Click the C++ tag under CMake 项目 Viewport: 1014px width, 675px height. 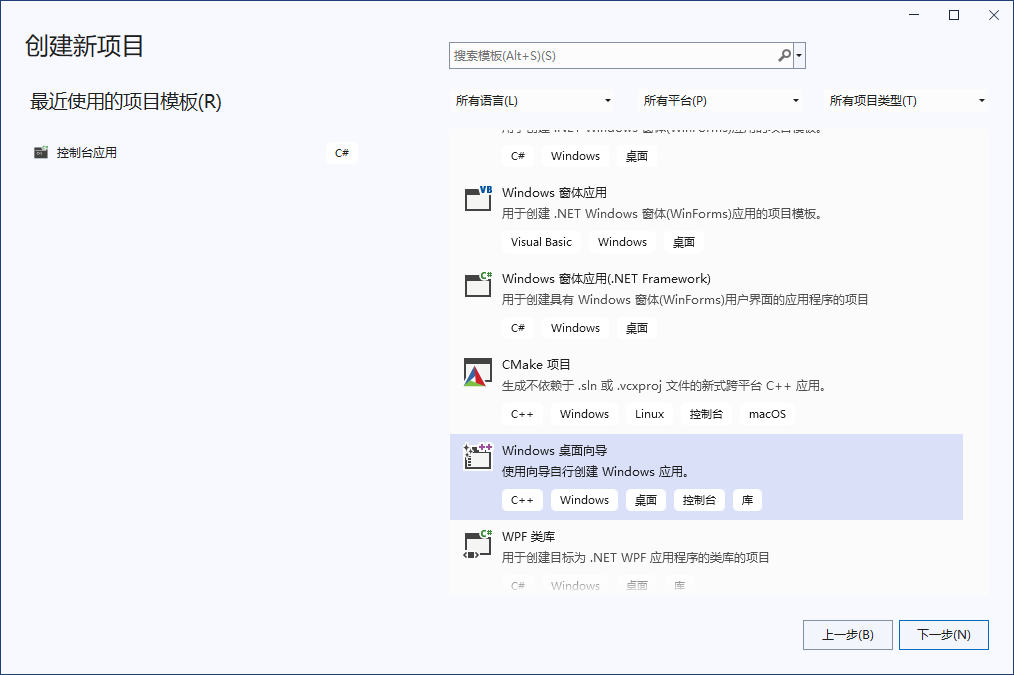522,414
